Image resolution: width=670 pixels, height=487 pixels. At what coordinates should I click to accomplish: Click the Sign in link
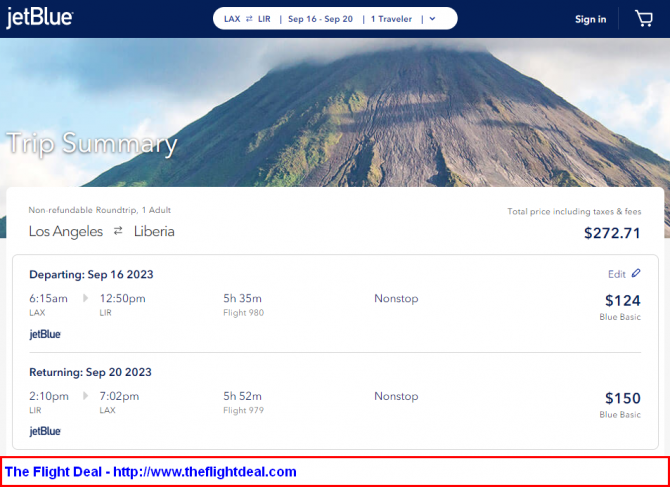point(591,19)
